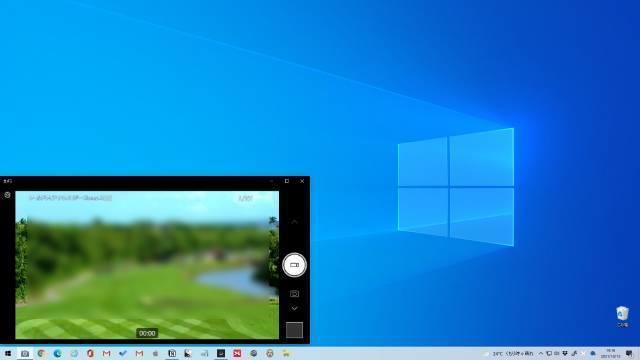Select the camera mode icon below shutter

pyautogui.click(x=294, y=293)
